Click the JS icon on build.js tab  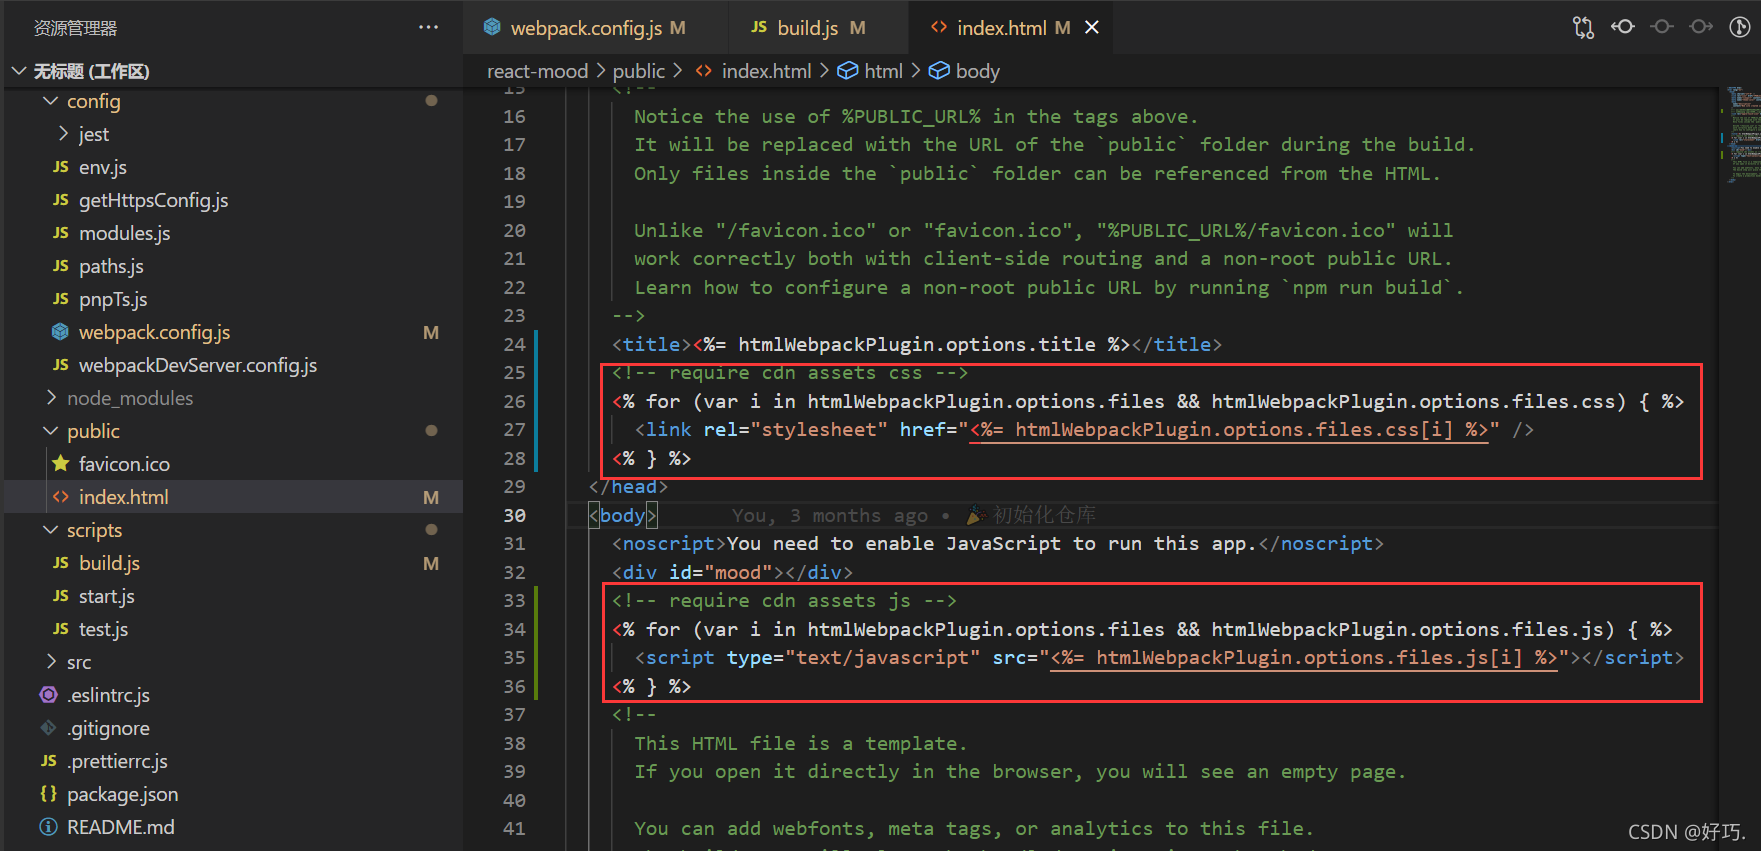pyautogui.click(x=759, y=27)
